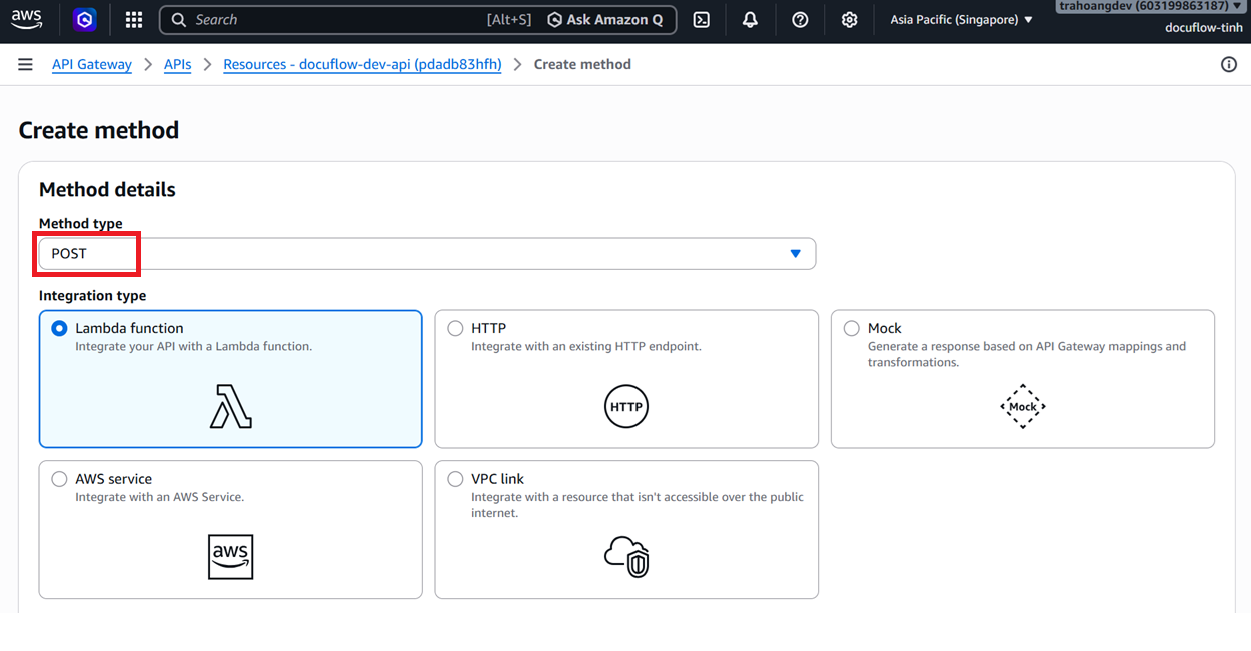Go to APIs breadcrumb
Viewport: 1251px width, 651px height.
click(177, 64)
